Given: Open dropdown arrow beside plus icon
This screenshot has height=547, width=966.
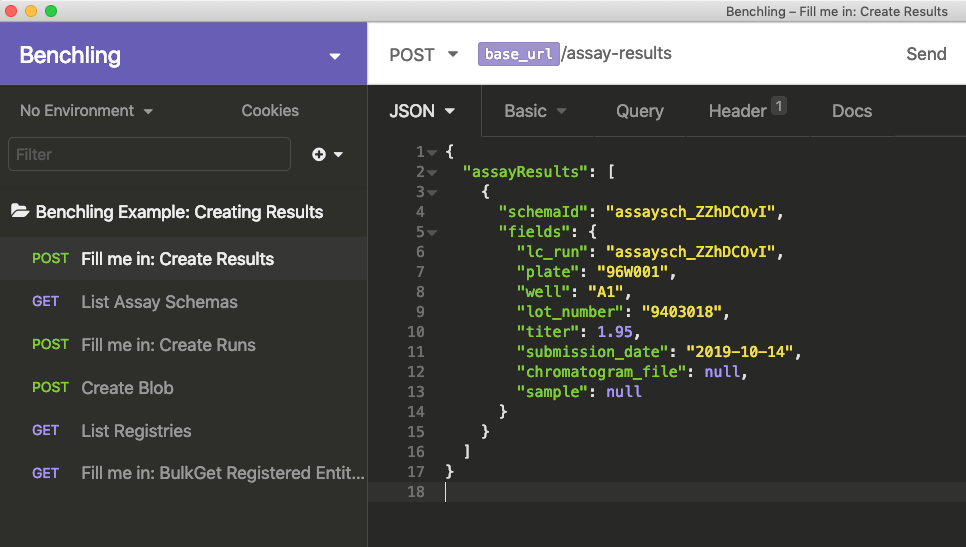Looking at the screenshot, I should tap(338, 155).
